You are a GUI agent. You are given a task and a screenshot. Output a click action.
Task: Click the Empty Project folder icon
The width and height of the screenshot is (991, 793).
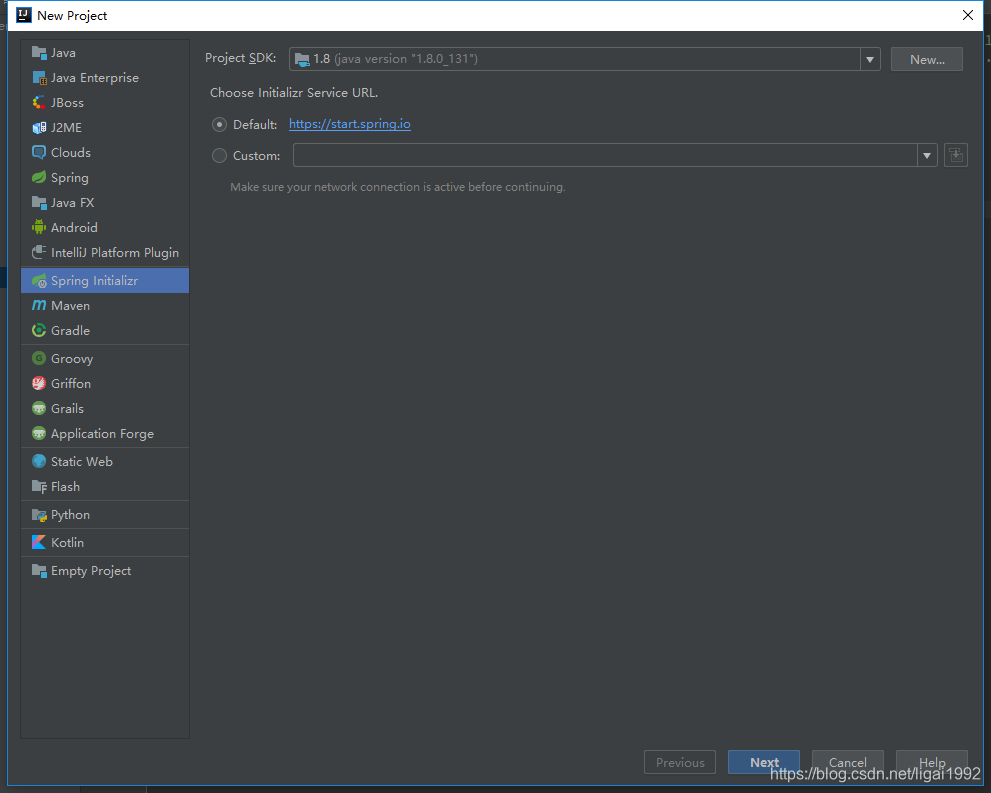click(39, 571)
